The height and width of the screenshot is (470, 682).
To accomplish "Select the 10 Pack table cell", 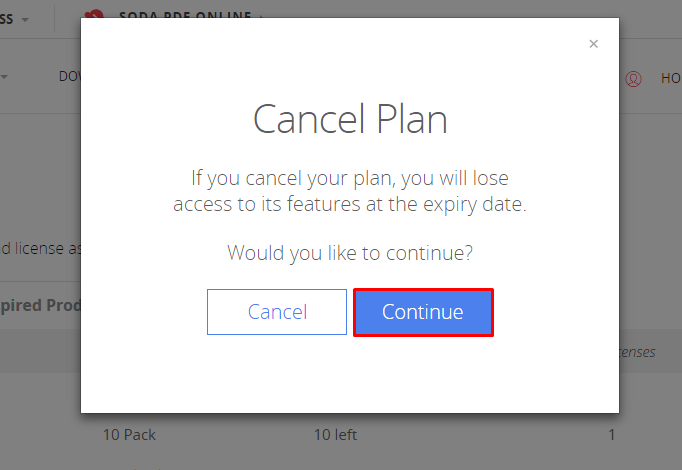I will [129, 435].
